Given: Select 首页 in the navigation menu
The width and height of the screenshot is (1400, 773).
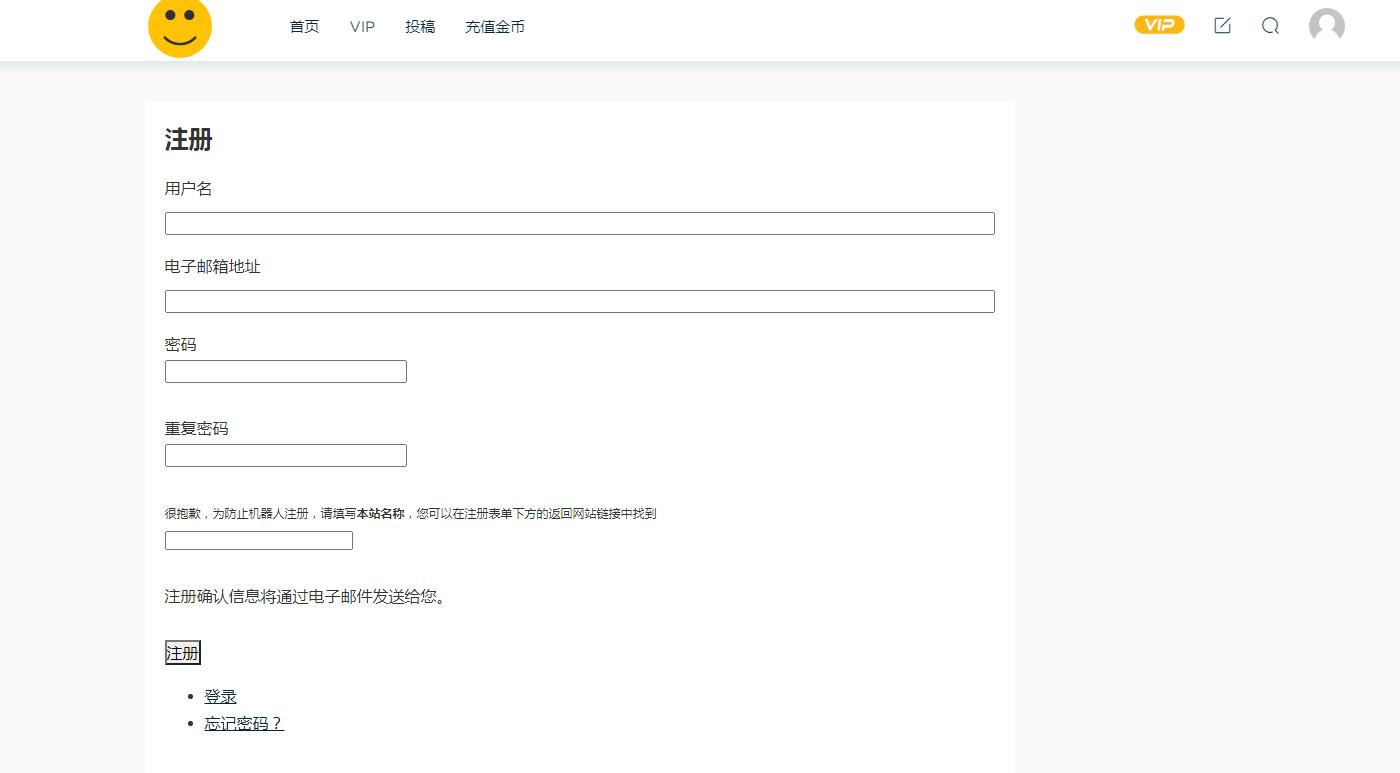Looking at the screenshot, I should tap(303, 27).
